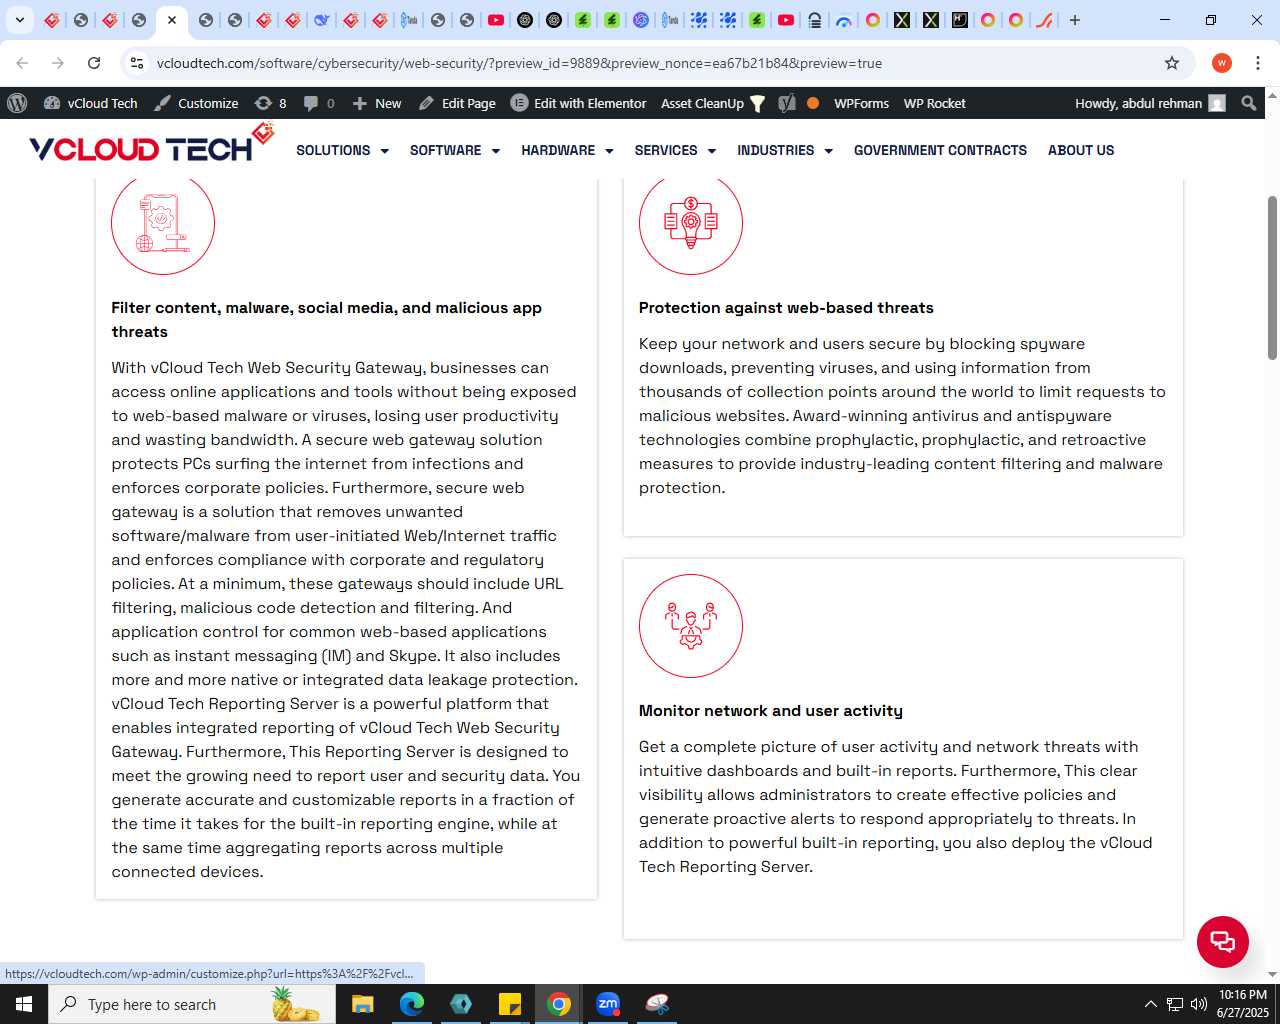This screenshot has height=1024, width=1280.
Task: View the 8 pending updates
Action: coord(271,103)
